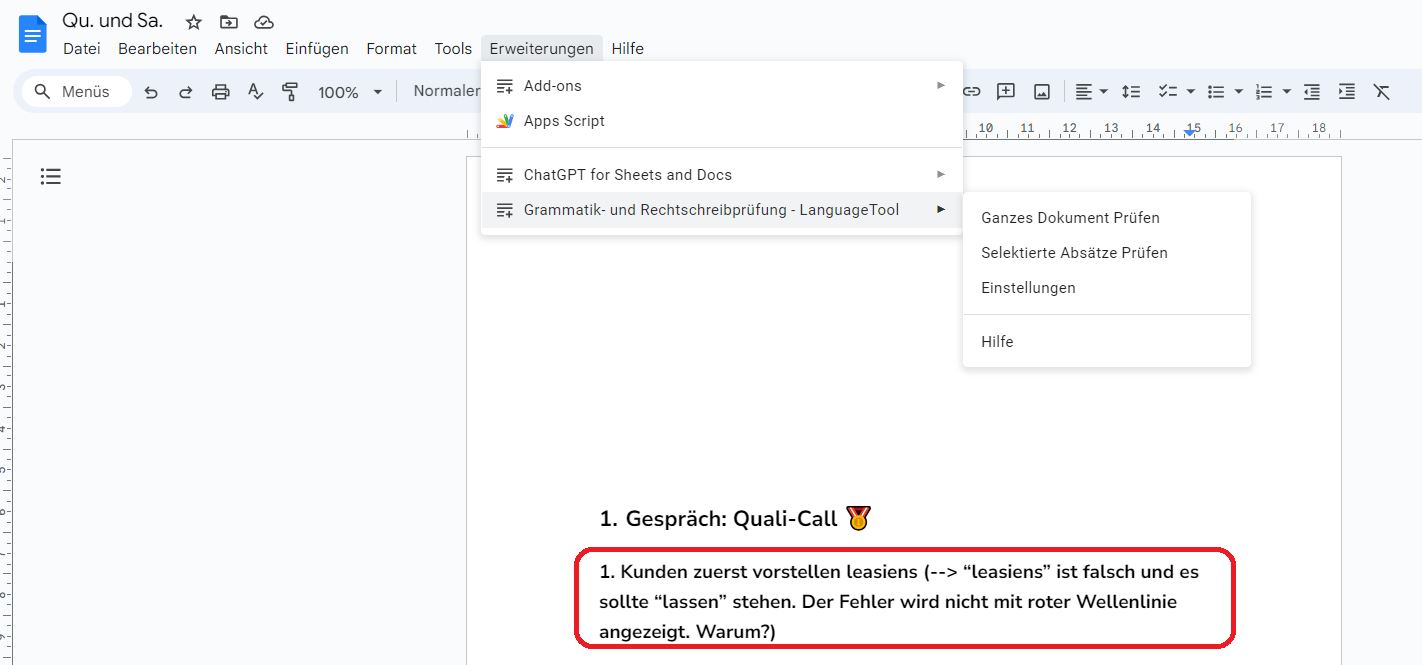This screenshot has width=1422, height=665.
Task: Show the document outline
Action: coord(51,177)
